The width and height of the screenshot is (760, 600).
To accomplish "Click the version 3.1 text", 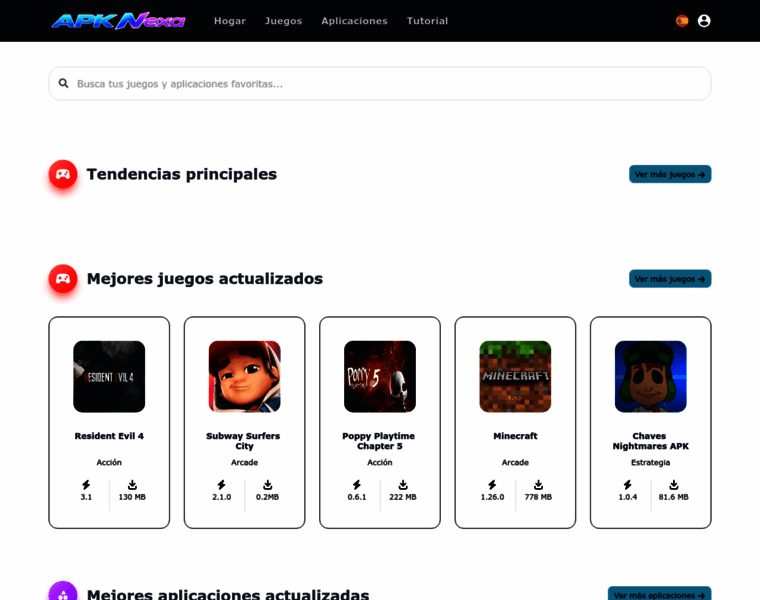I will point(86,497).
